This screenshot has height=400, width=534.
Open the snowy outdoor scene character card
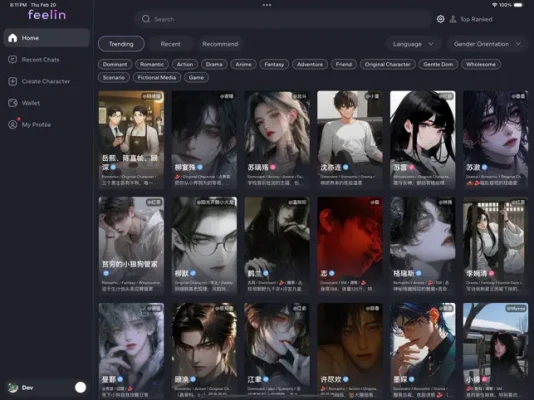click(496, 351)
